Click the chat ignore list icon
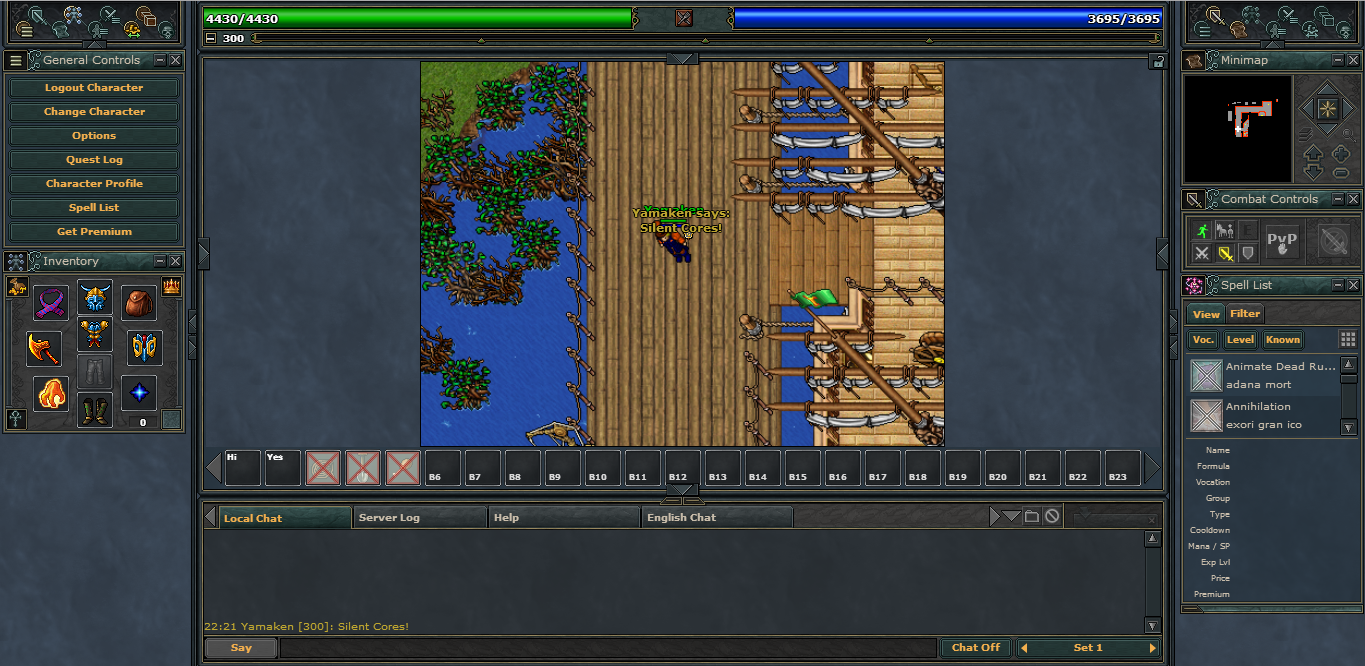 coord(1052,516)
